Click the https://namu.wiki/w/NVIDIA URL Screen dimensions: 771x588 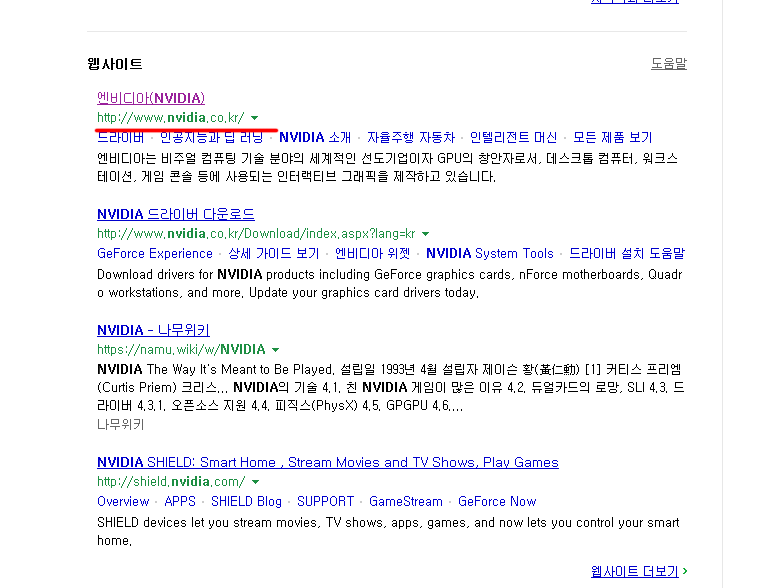click(x=181, y=350)
